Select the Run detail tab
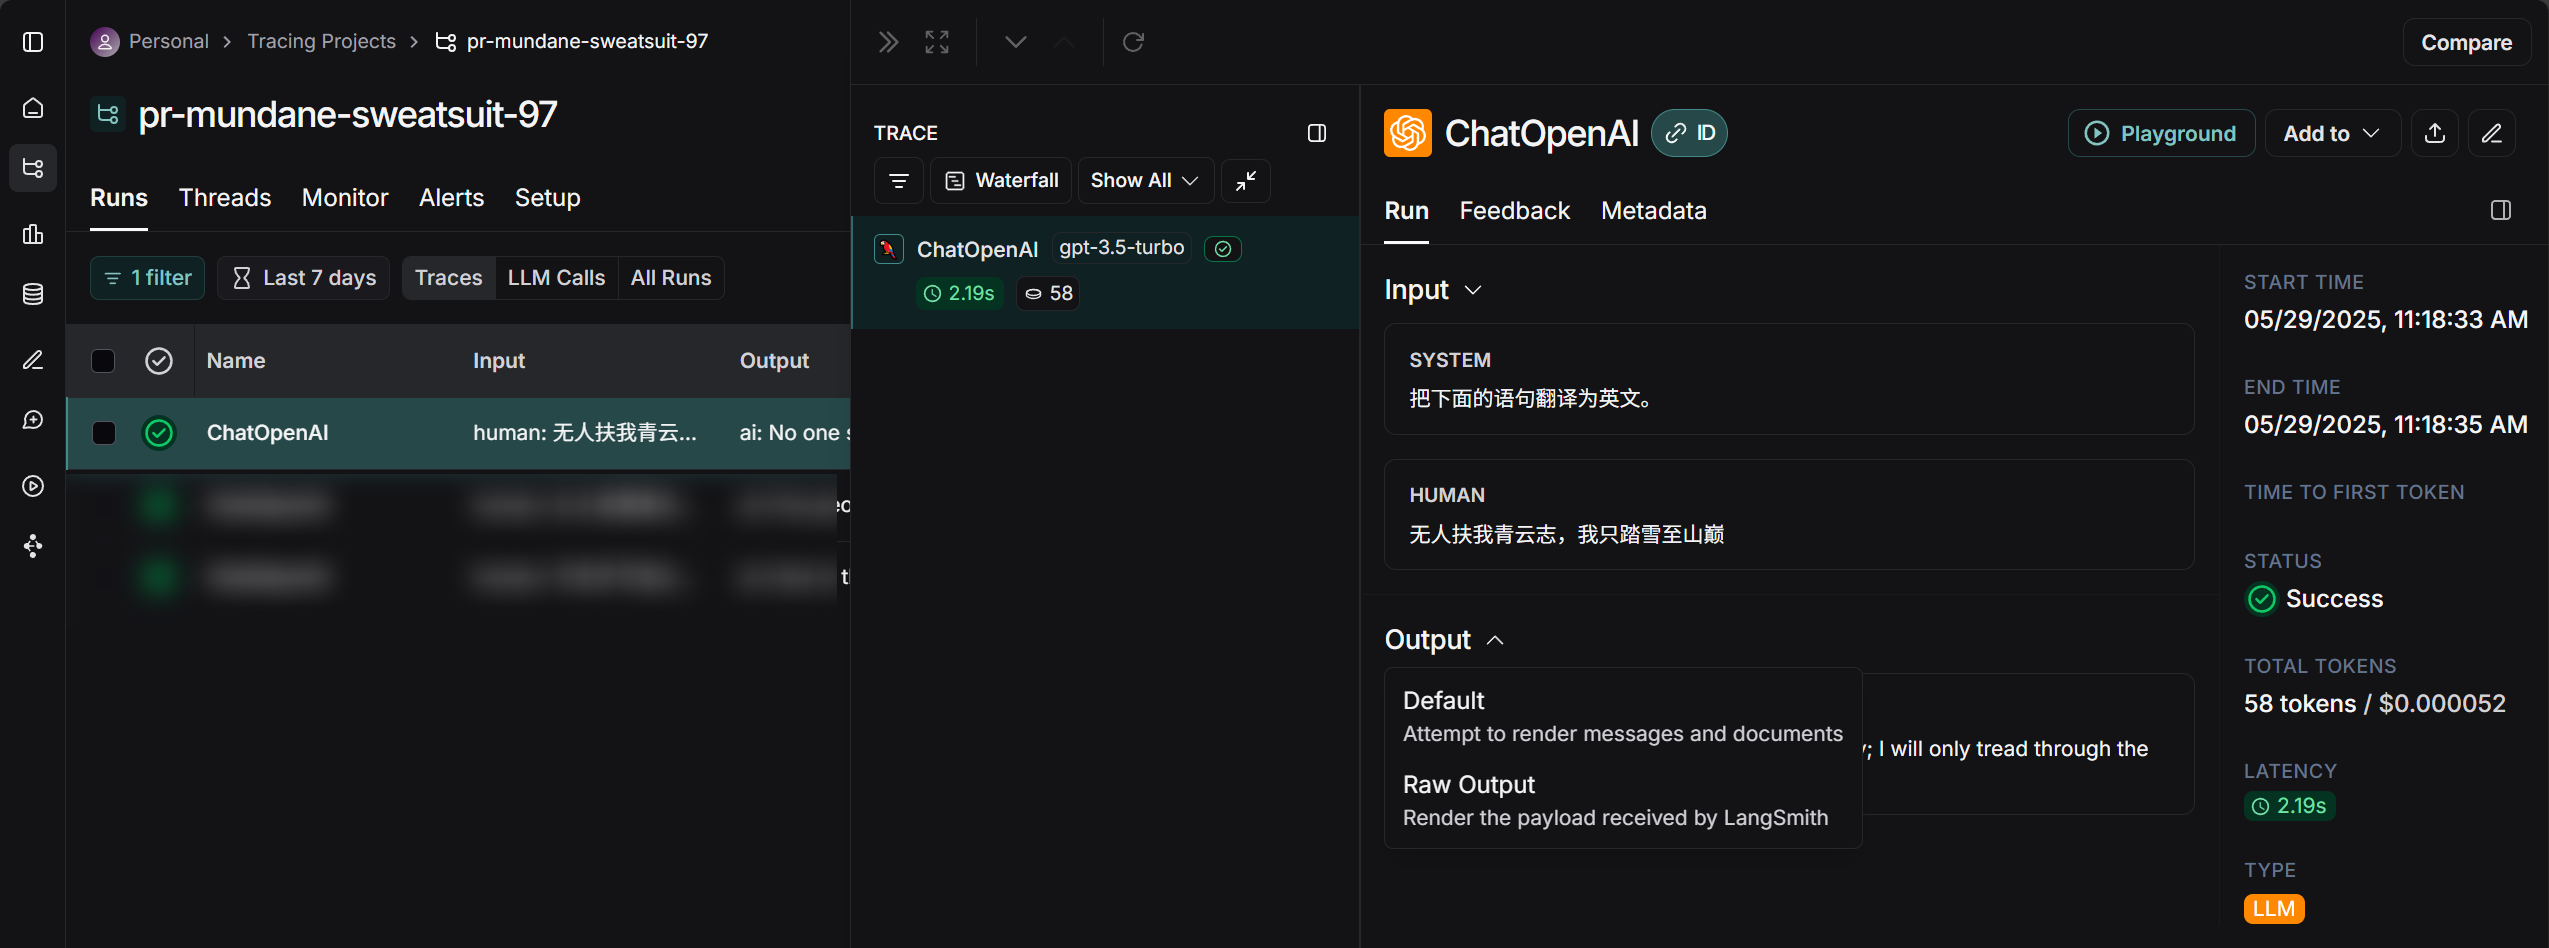Screen dimensions: 2549x948 (1406, 211)
